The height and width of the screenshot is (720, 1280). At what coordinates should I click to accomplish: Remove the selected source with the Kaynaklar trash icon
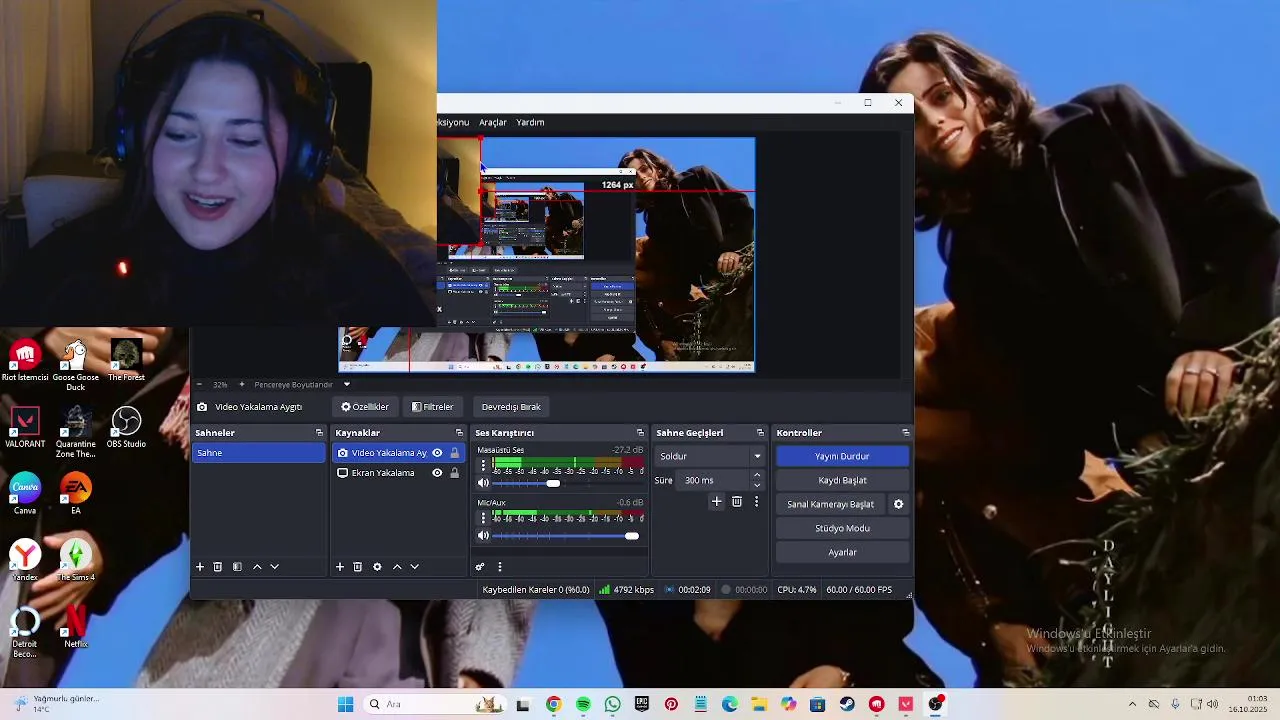[x=358, y=567]
